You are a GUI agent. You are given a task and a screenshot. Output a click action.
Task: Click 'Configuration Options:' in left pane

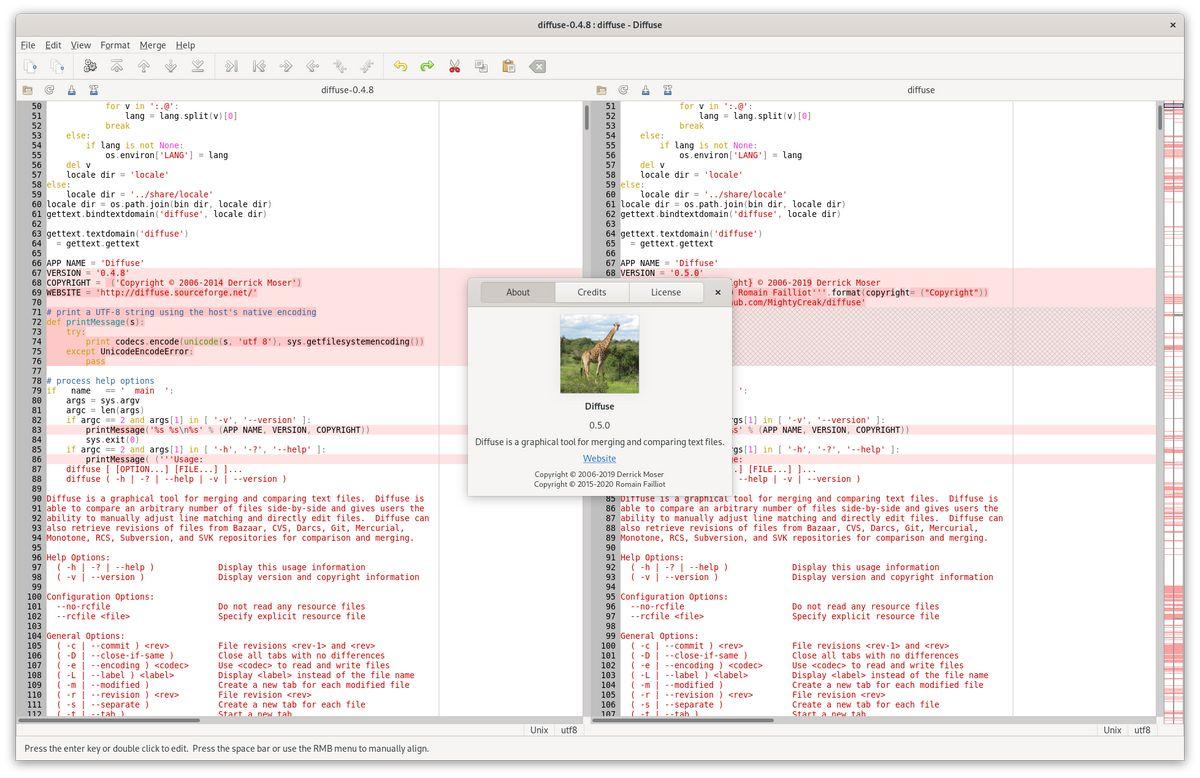click(x=100, y=597)
